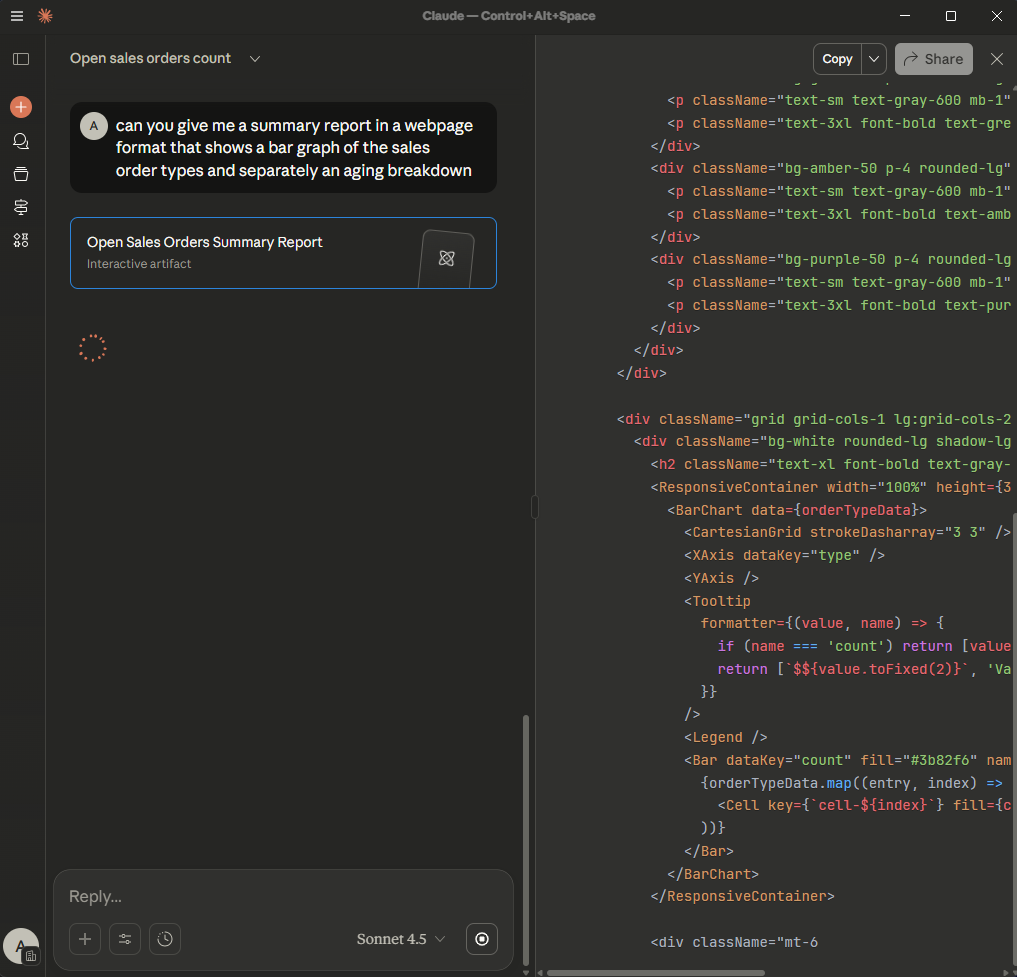Open the Sonnet 4.5 model selector
1017x977 pixels.
click(x=401, y=939)
